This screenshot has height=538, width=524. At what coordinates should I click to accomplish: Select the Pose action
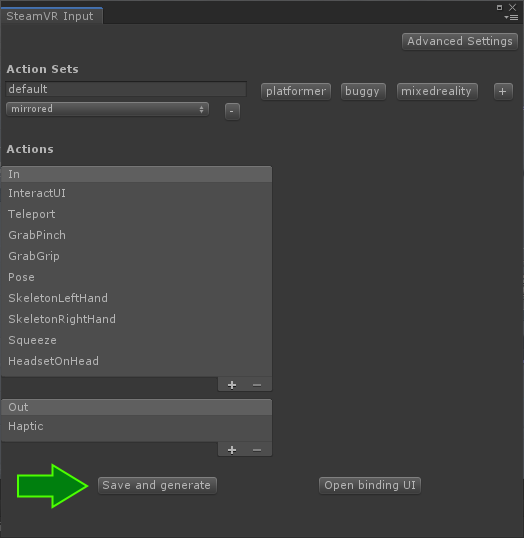(137, 277)
